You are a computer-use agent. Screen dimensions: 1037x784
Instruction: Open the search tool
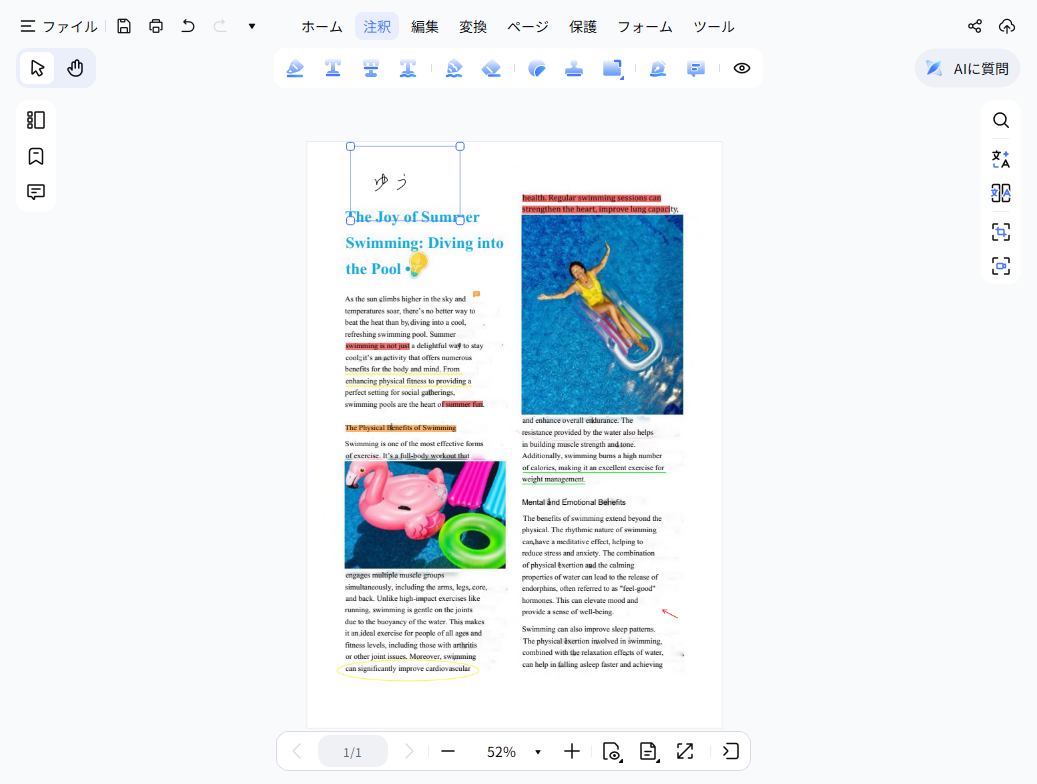point(1001,120)
